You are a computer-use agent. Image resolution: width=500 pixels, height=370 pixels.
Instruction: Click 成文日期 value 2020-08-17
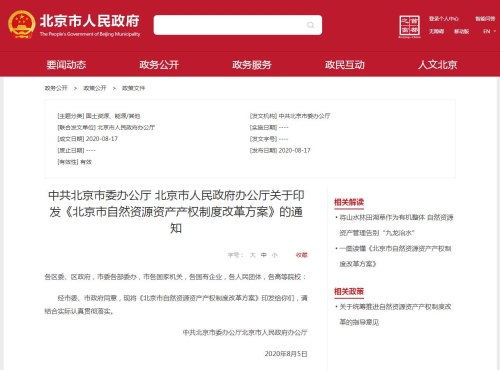(102, 139)
